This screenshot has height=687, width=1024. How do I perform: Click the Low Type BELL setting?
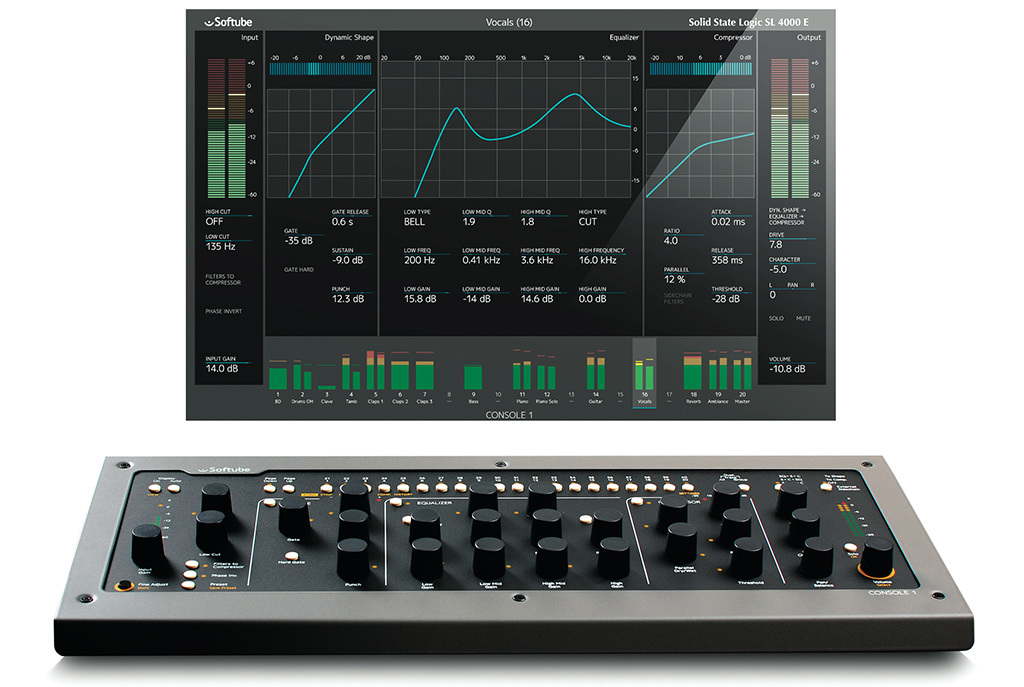click(x=414, y=222)
